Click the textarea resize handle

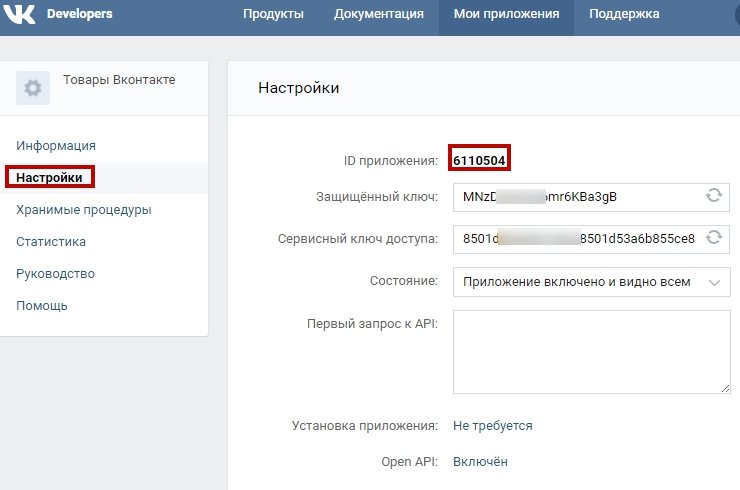point(725,389)
